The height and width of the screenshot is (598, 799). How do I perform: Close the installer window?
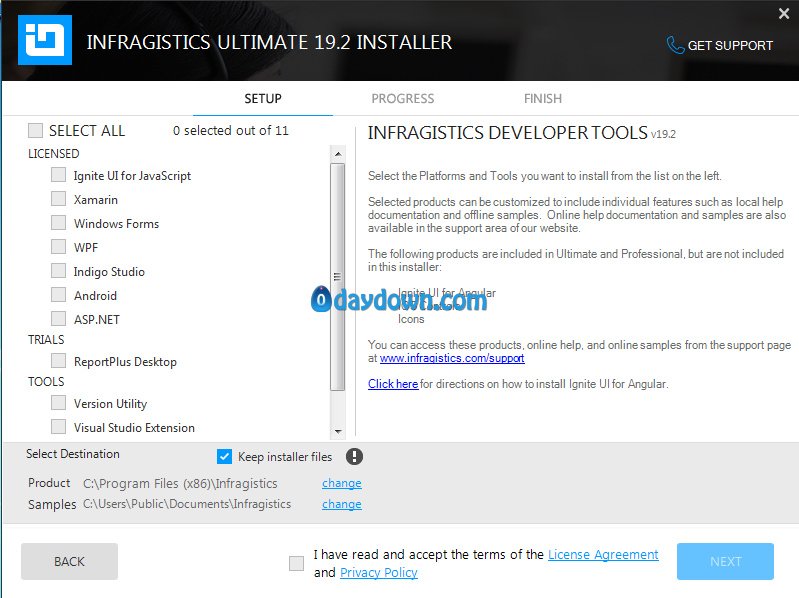[784, 14]
